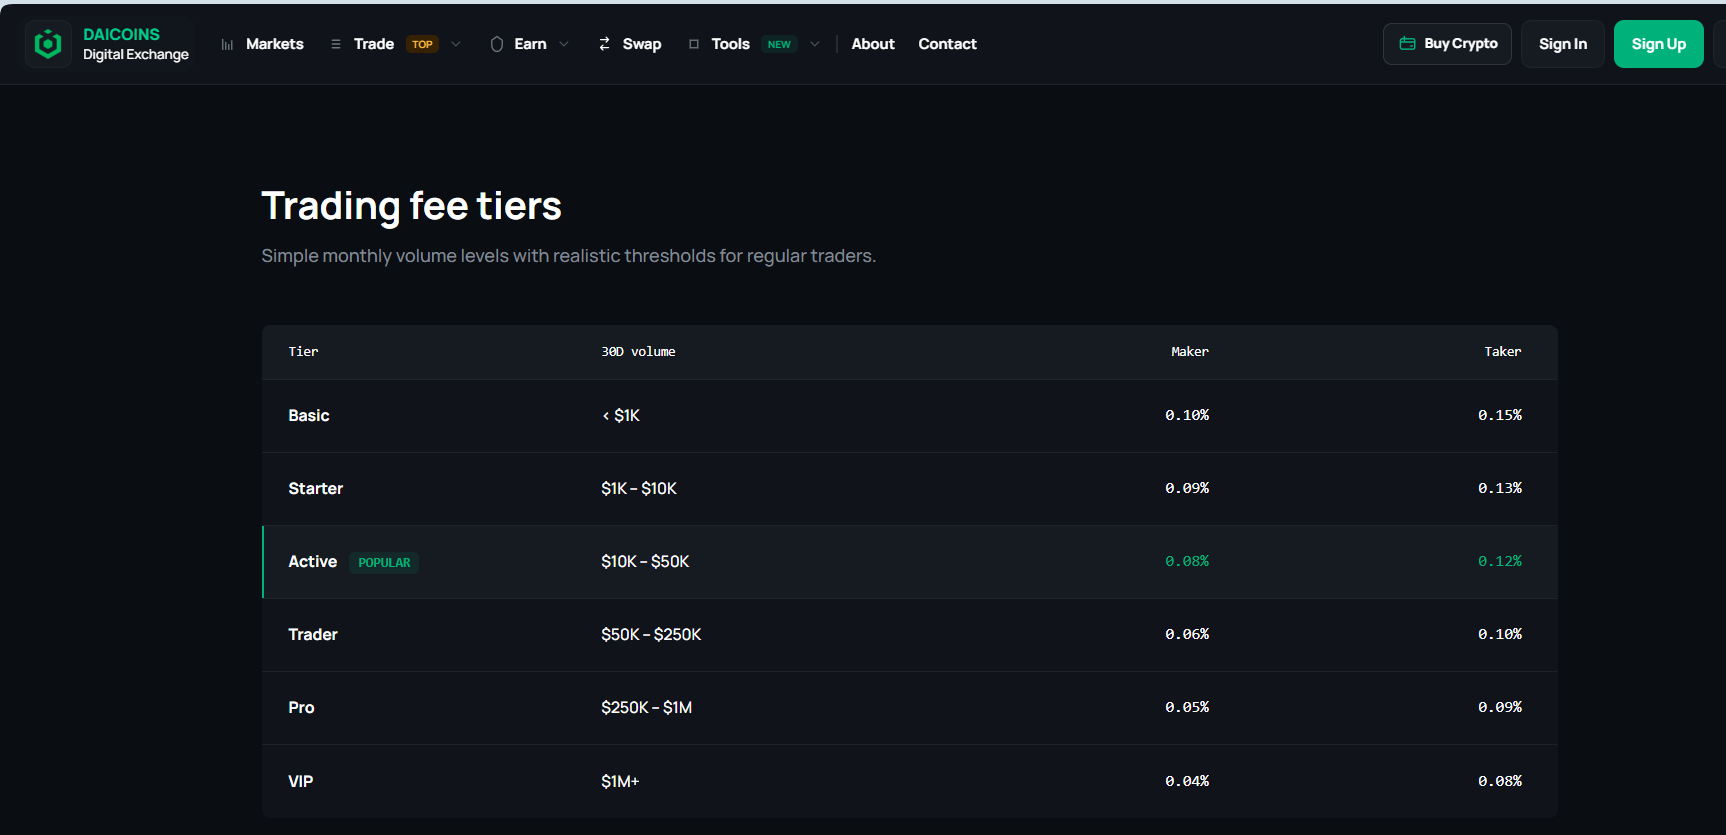This screenshot has width=1726, height=835.
Task: Click the Swap arrows icon
Action: pyautogui.click(x=604, y=44)
